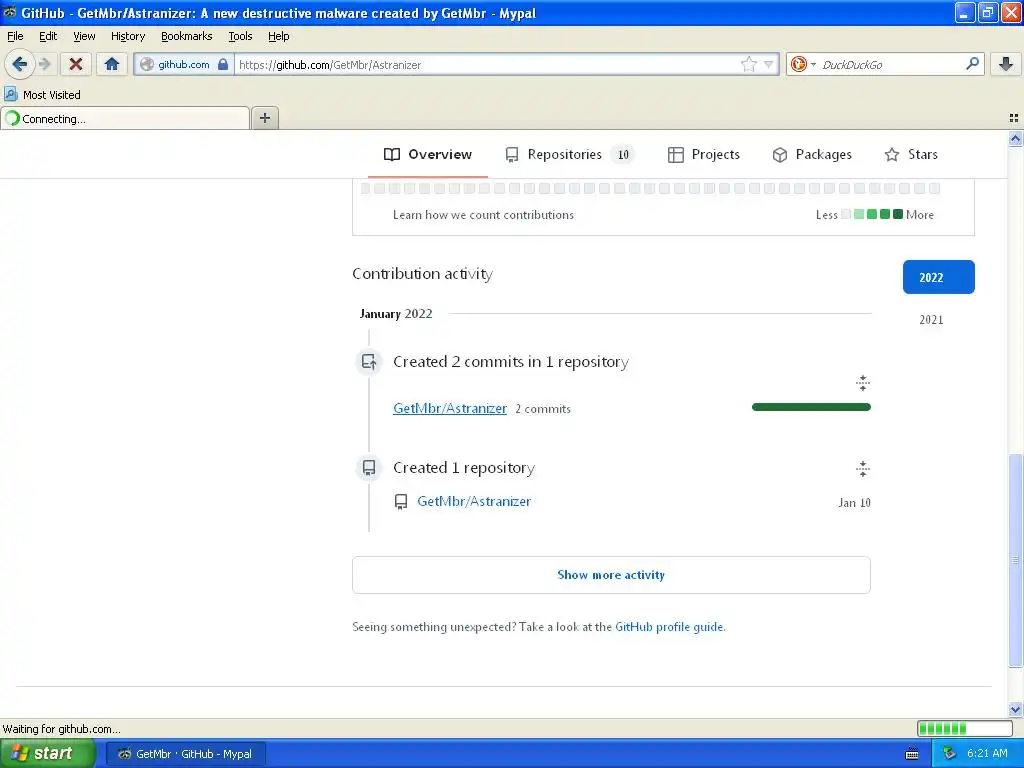Click the page loading progress bar
The height and width of the screenshot is (768, 1024).
pos(965,728)
